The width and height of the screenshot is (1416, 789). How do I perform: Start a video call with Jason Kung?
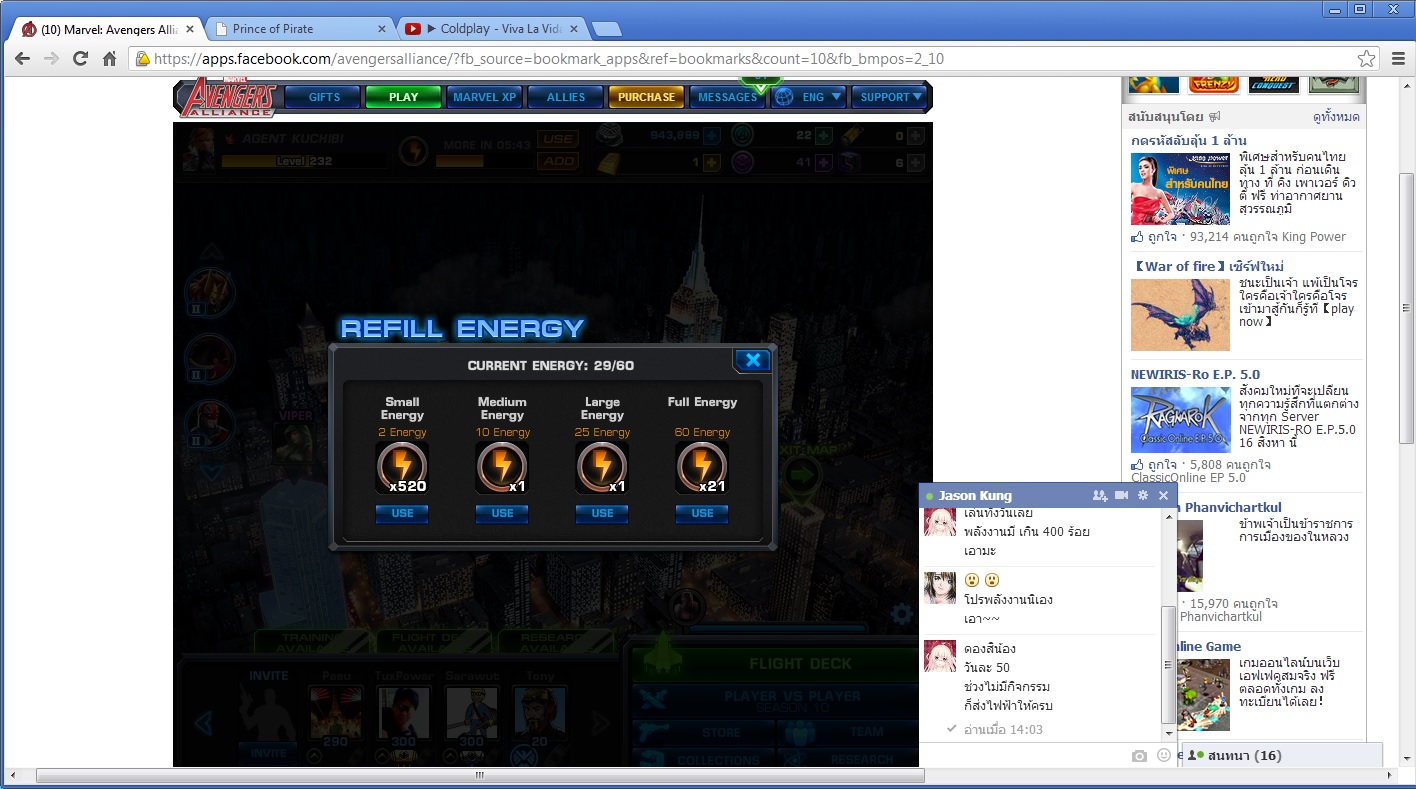coord(1121,496)
